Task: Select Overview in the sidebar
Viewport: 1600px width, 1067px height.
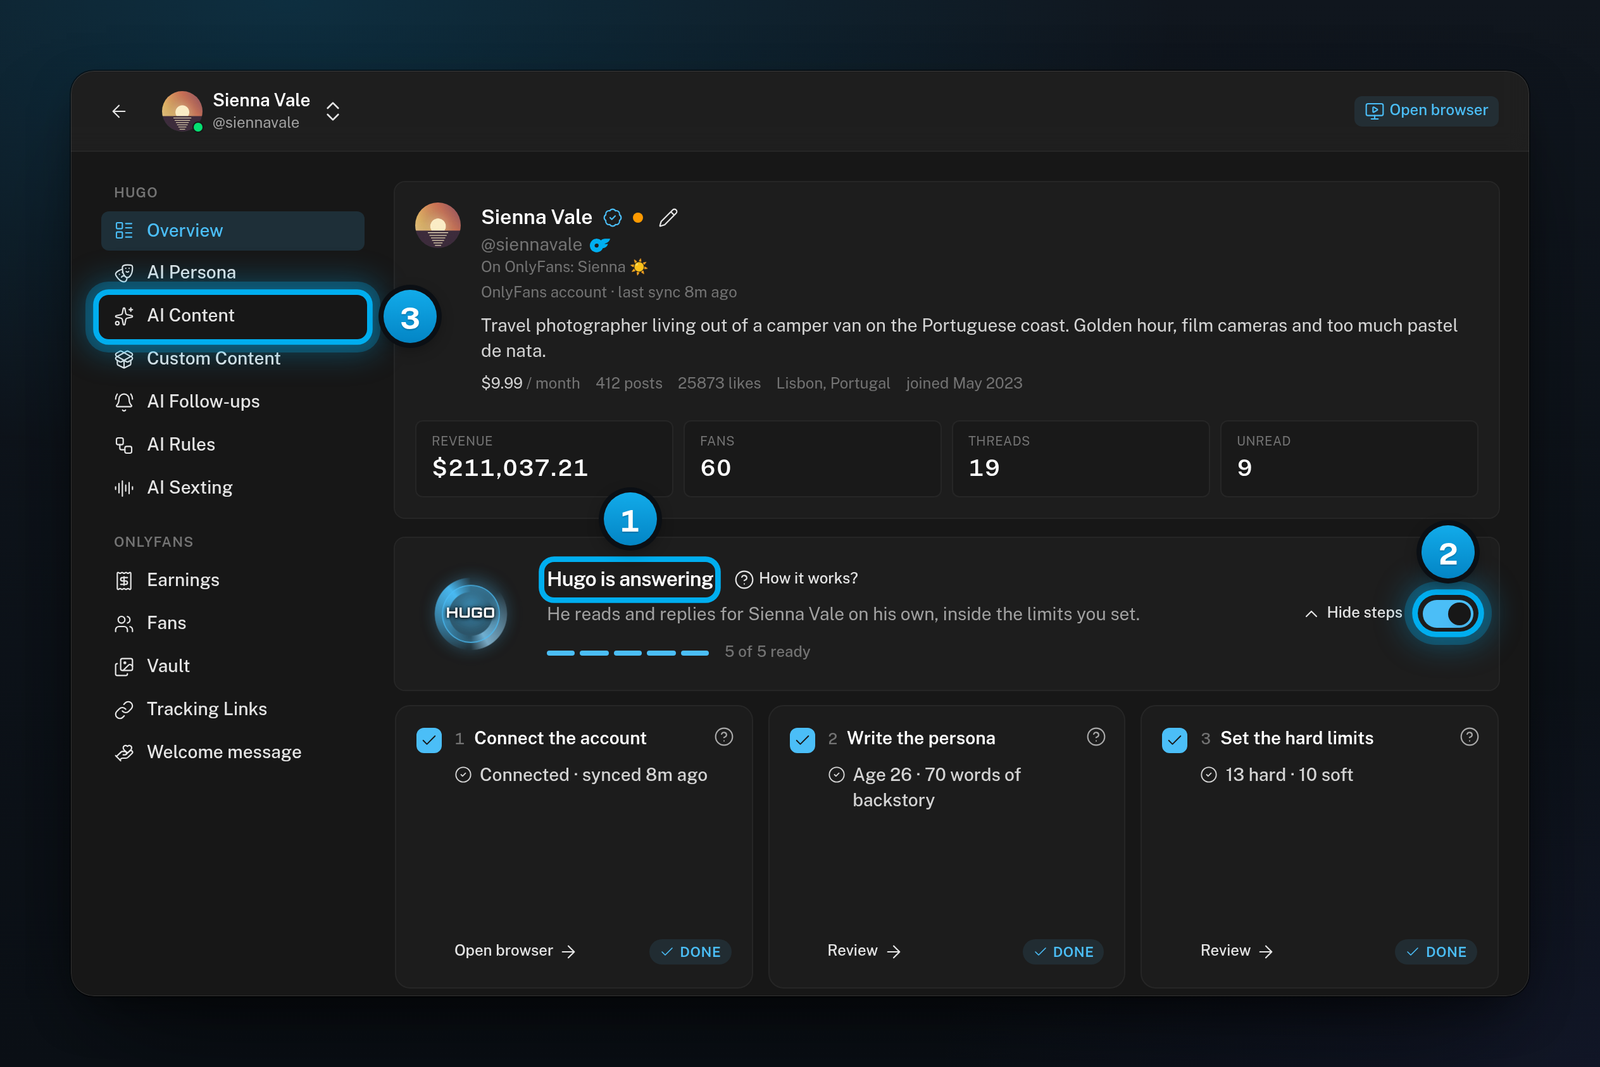Action: (x=233, y=230)
